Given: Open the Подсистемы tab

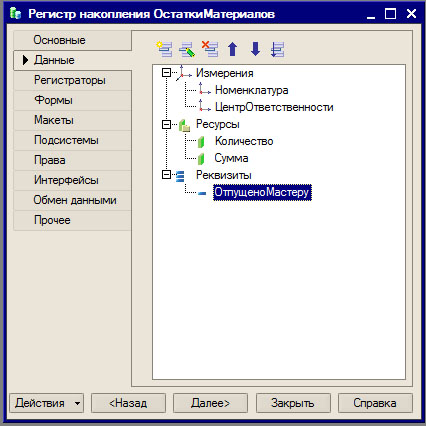Looking at the screenshot, I should (73, 140).
